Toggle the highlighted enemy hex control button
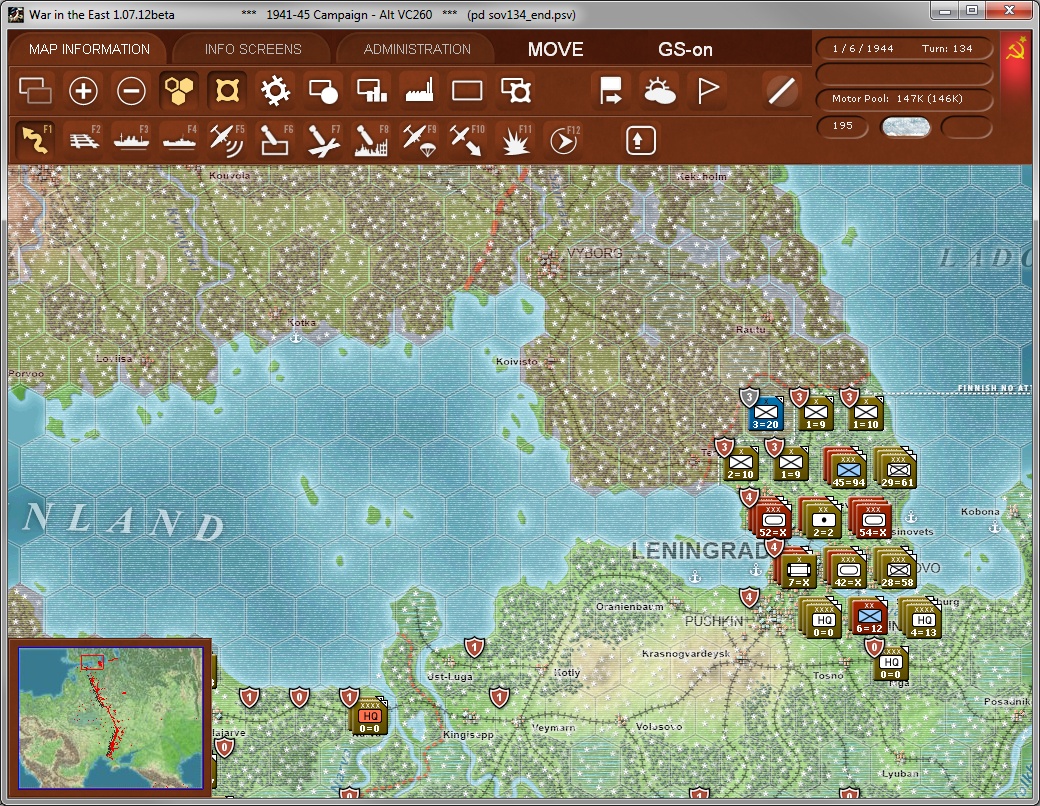The height and width of the screenshot is (806, 1040). coord(227,91)
